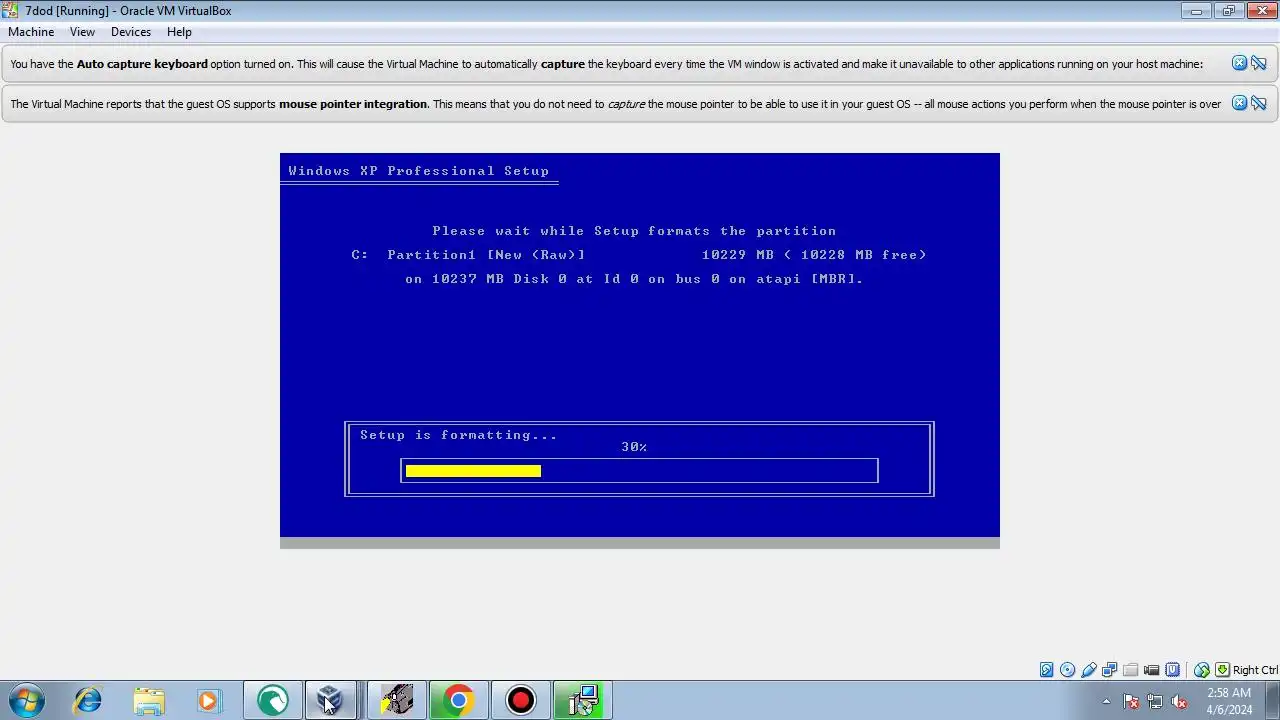Click the muted volume tray icon
The height and width of the screenshot is (720, 1280).
[1179, 701]
